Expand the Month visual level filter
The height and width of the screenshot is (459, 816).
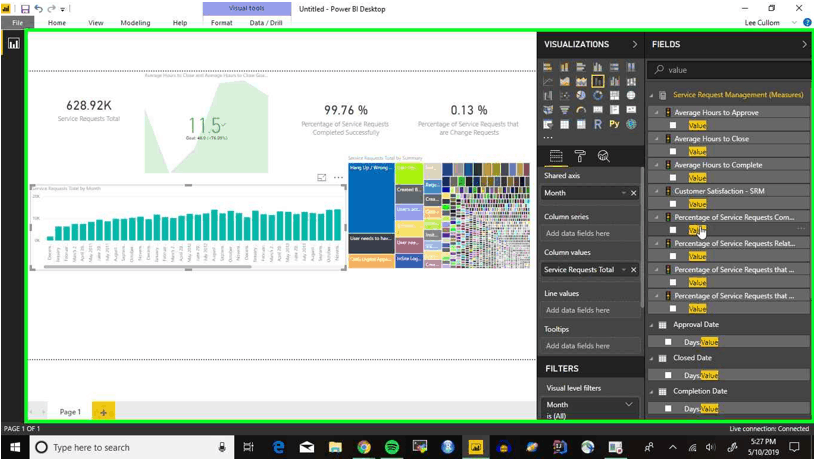629,404
